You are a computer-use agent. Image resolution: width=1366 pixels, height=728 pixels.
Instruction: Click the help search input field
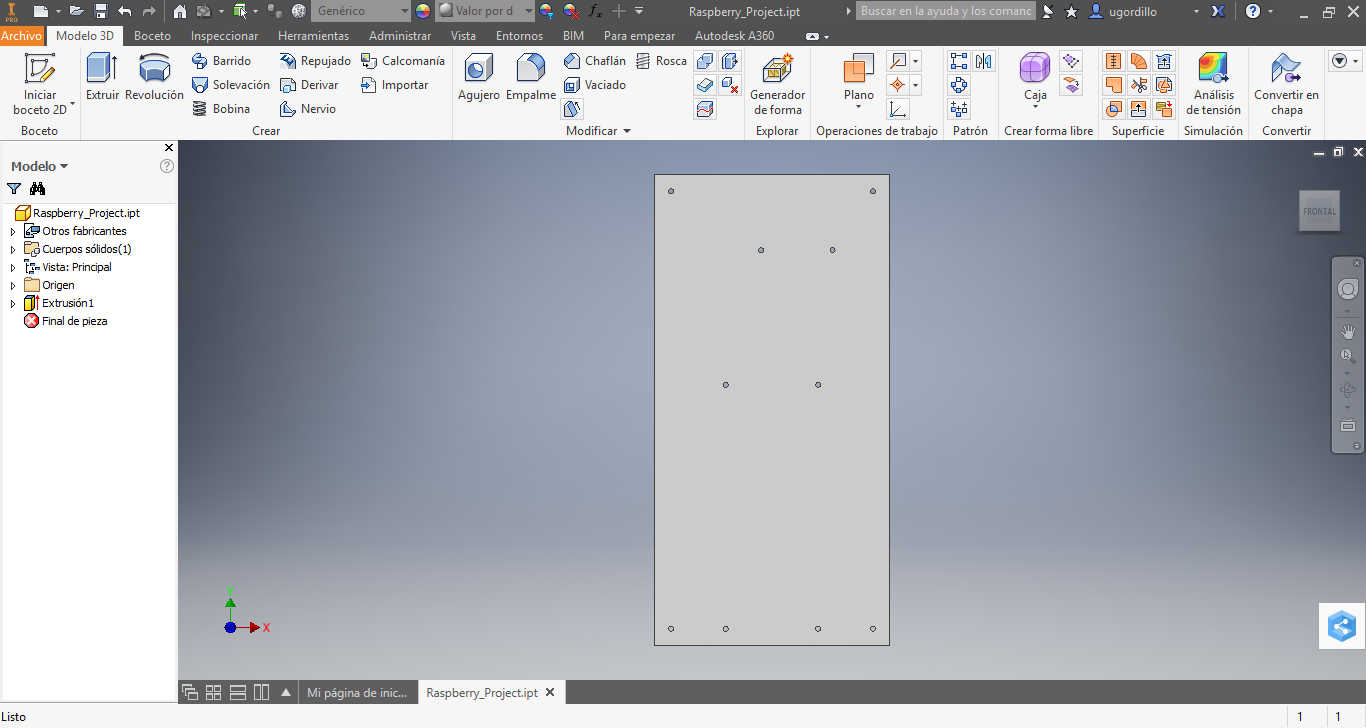click(946, 11)
